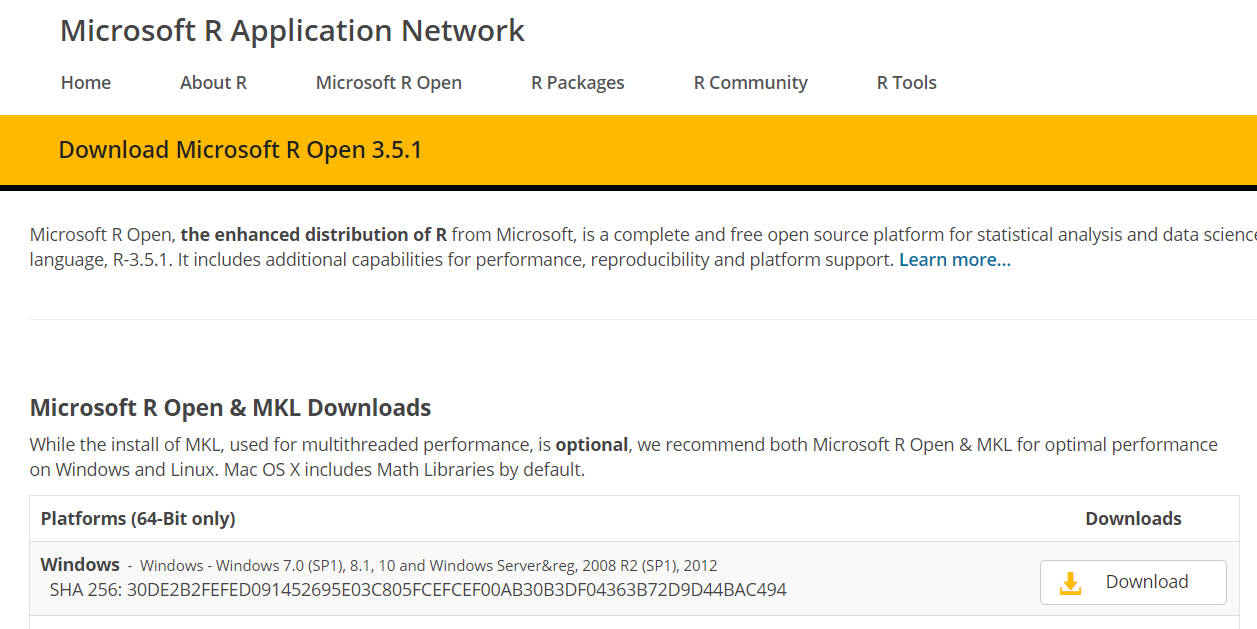The image size is (1257, 629).
Task: Open the Home menu item
Action: pos(86,83)
